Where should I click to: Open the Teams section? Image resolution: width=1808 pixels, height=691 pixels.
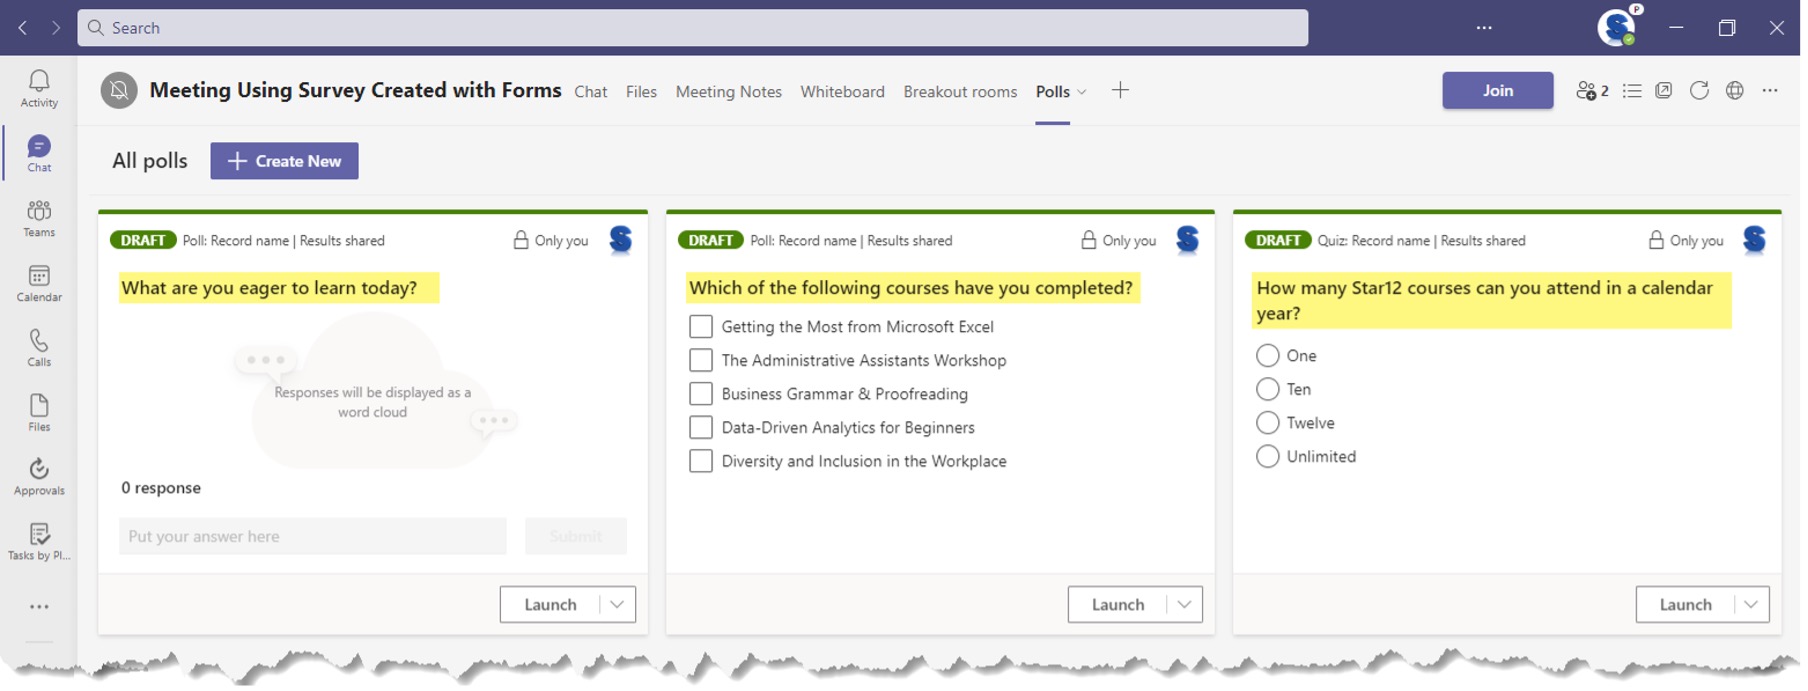click(x=39, y=219)
